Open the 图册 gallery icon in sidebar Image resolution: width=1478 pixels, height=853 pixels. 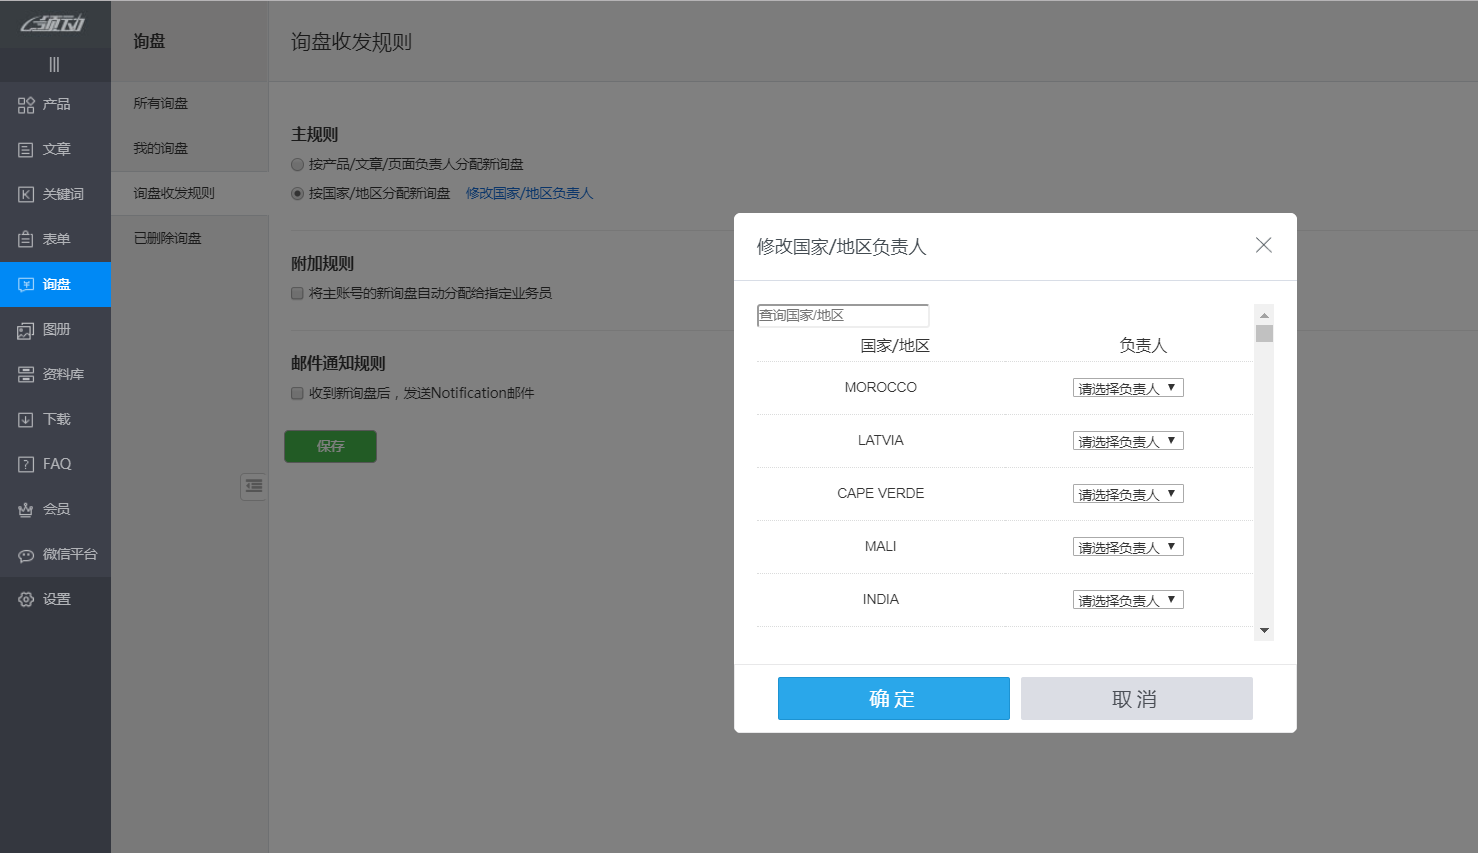tap(26, 330)
